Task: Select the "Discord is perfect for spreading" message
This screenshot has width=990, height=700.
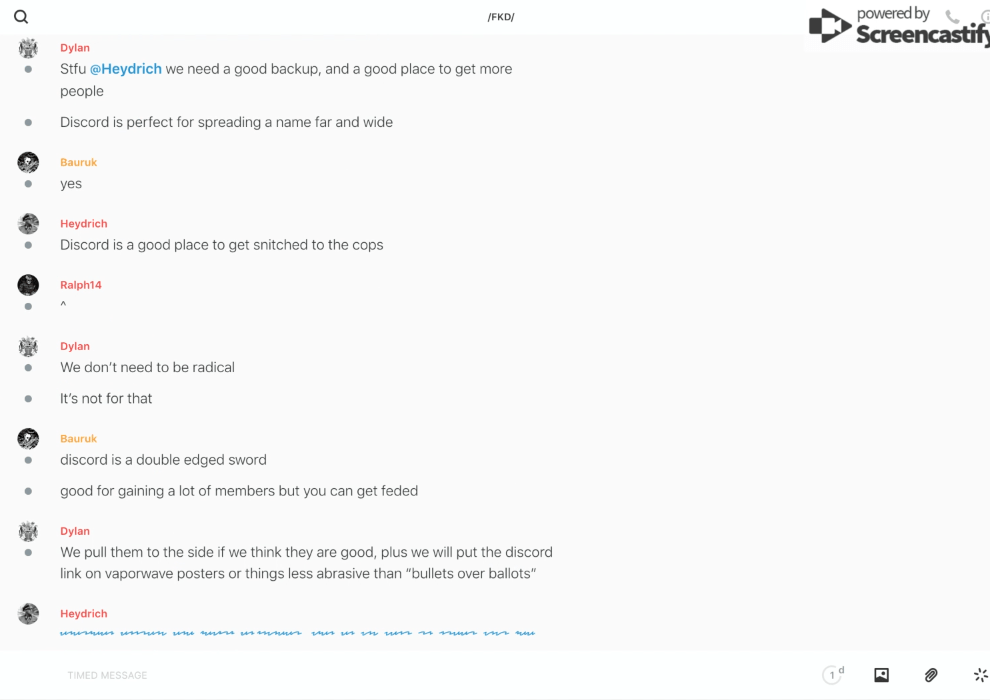Action: point(226,122)
